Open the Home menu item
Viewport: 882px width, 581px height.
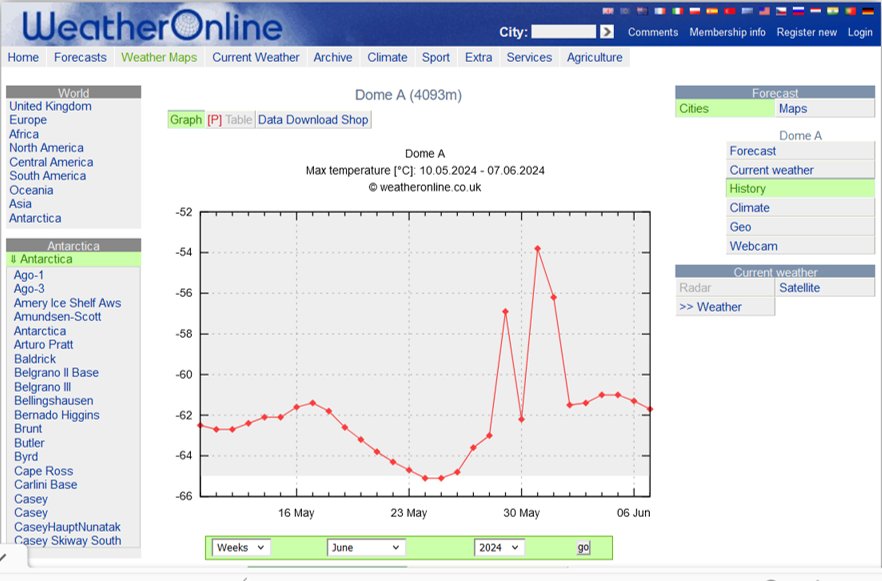[23, 57]
